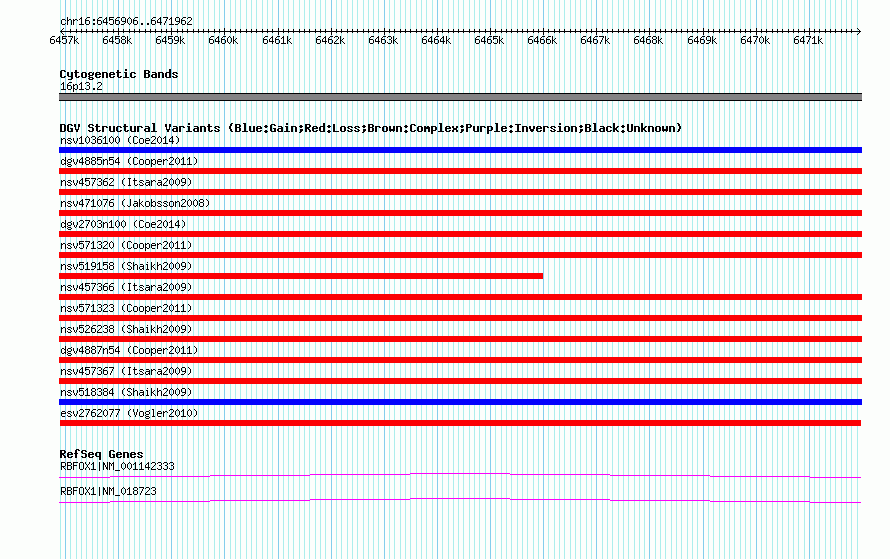Click the 6466k ruler tick label

[542, 40]
